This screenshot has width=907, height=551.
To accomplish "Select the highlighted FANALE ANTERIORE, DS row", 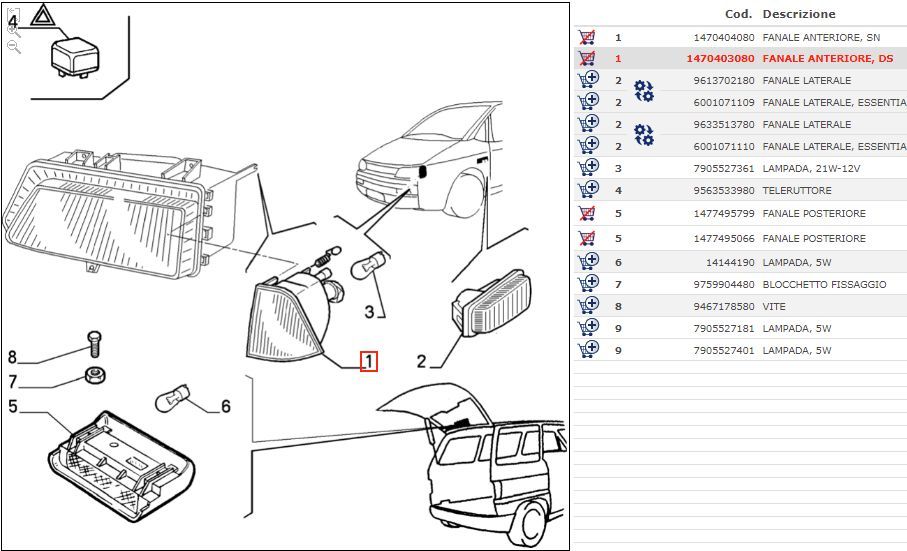I will tap(740, 58).
